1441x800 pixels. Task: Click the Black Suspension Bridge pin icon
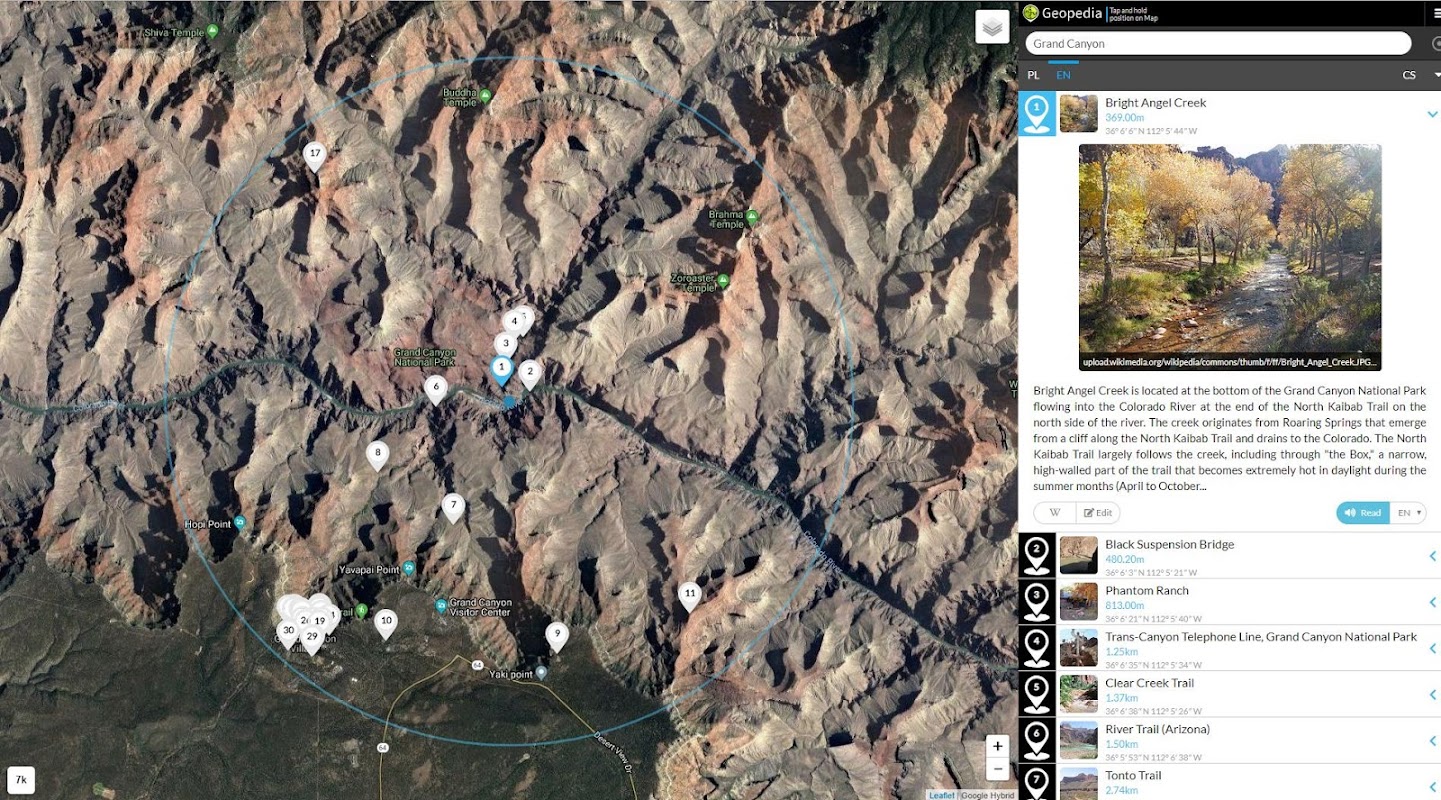click(1037, 555)
